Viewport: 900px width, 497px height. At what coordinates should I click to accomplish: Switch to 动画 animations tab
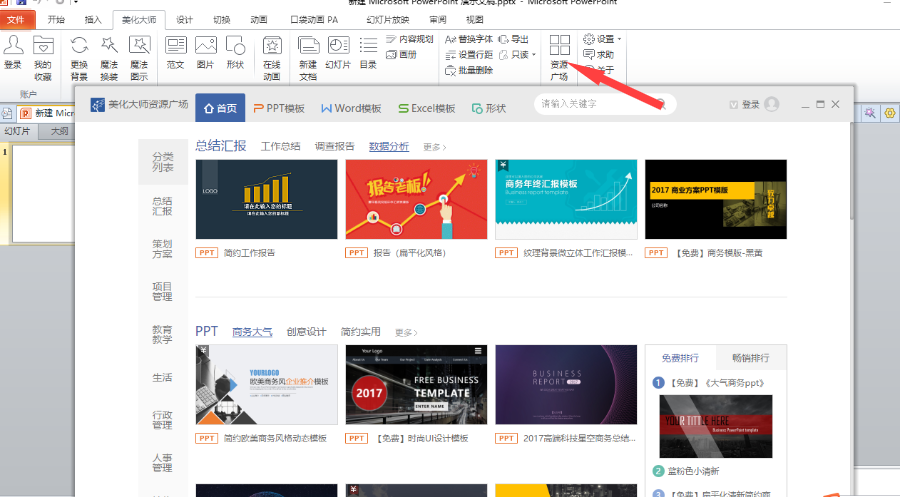259,20
